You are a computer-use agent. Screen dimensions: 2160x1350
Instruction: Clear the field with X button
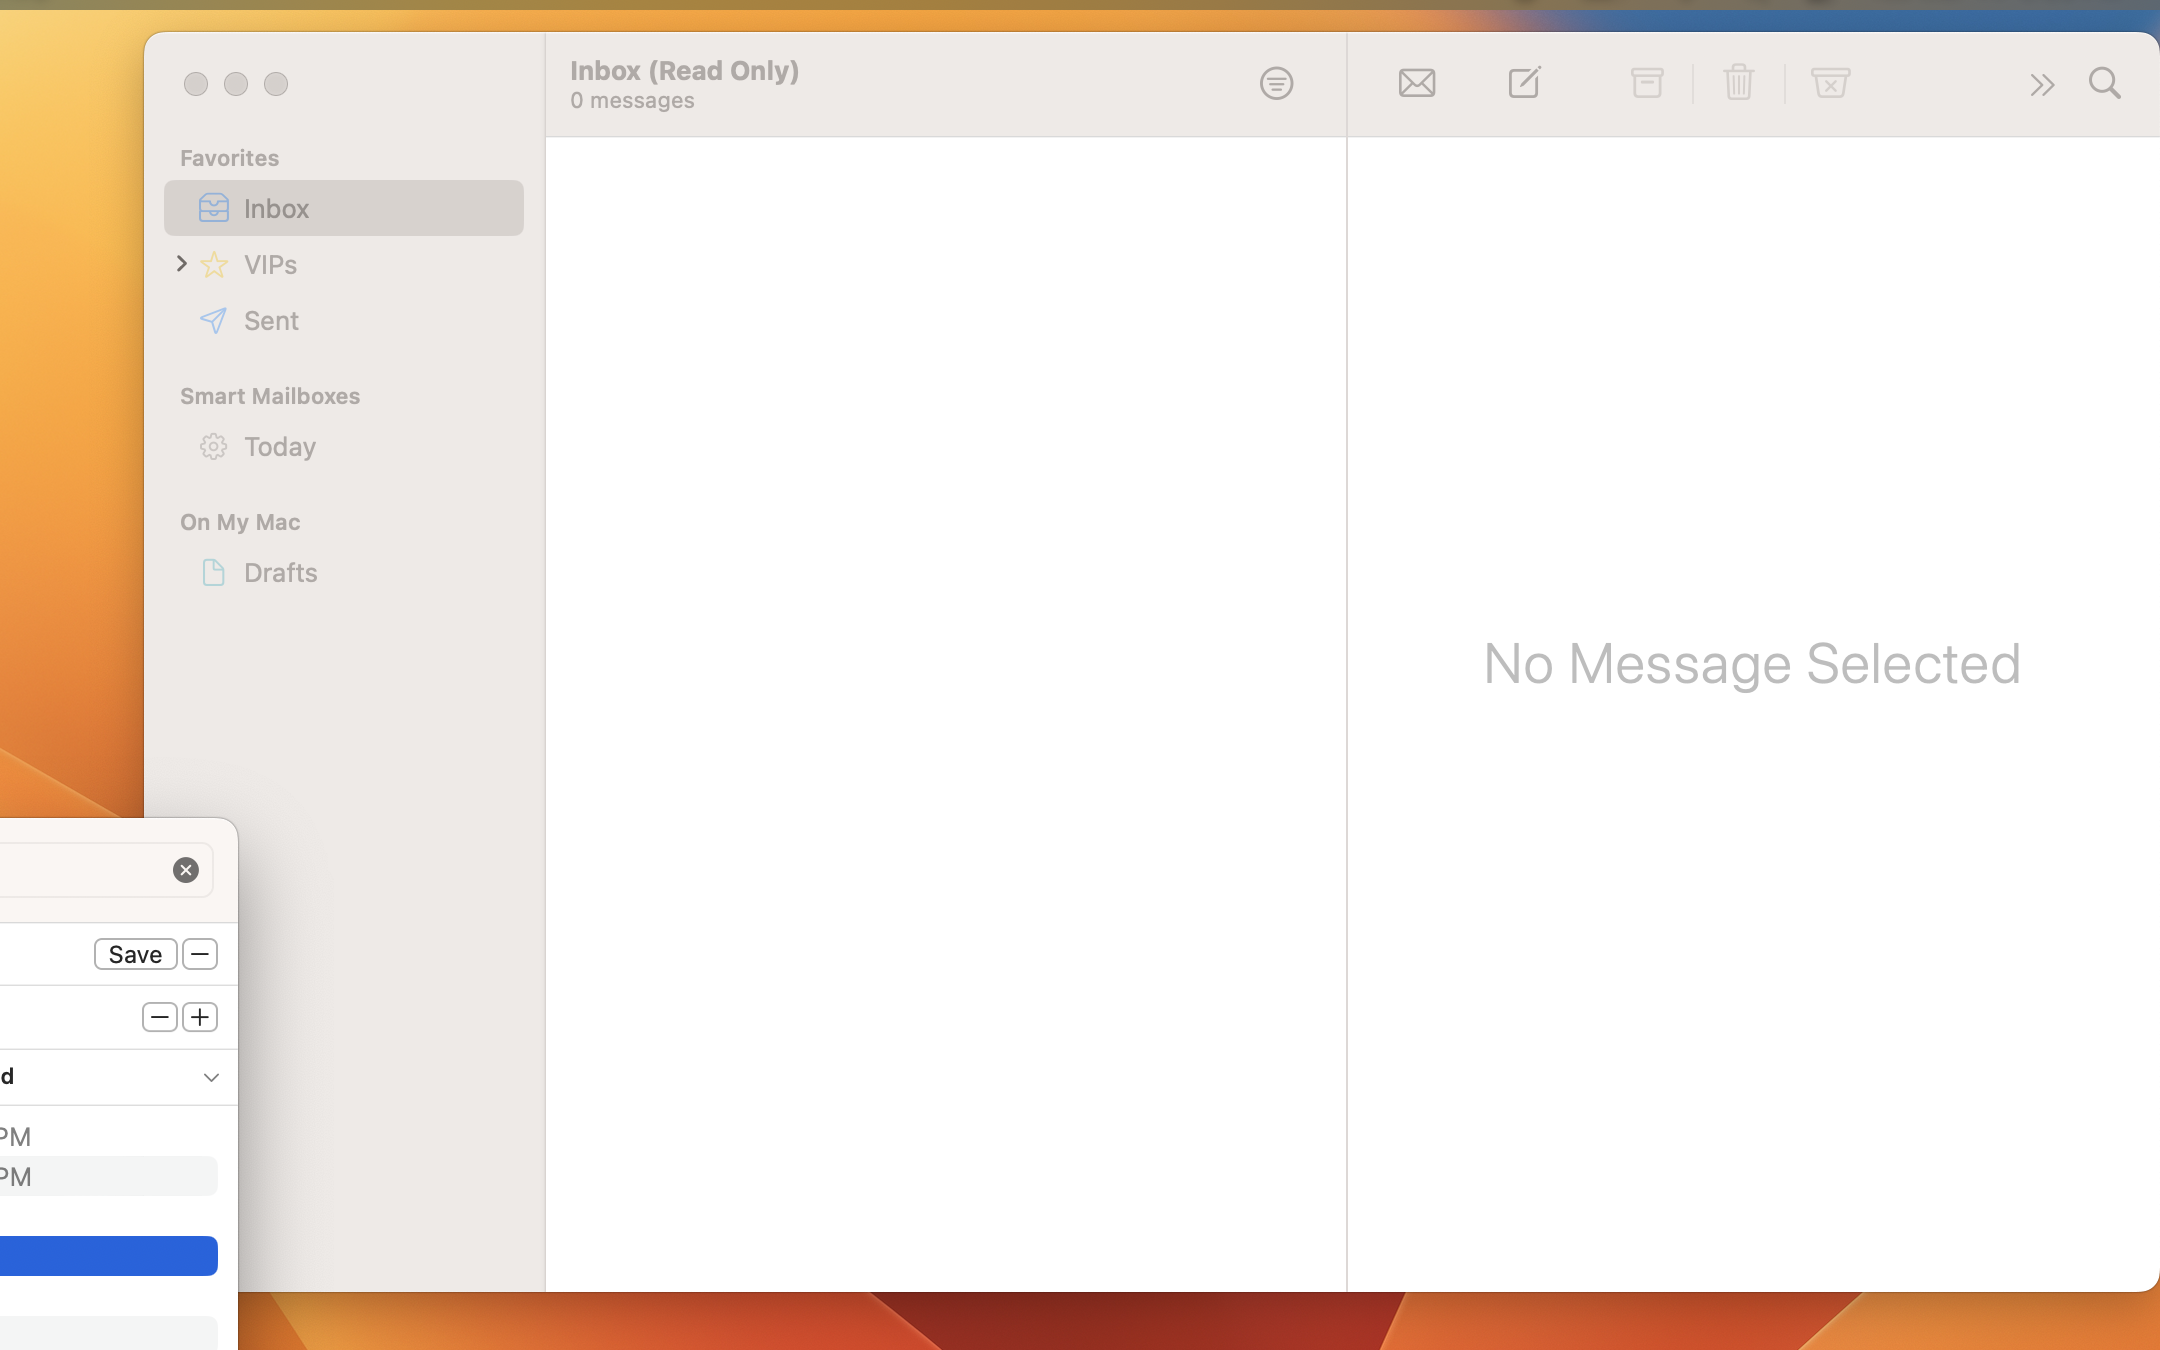(x=186, y=870)
